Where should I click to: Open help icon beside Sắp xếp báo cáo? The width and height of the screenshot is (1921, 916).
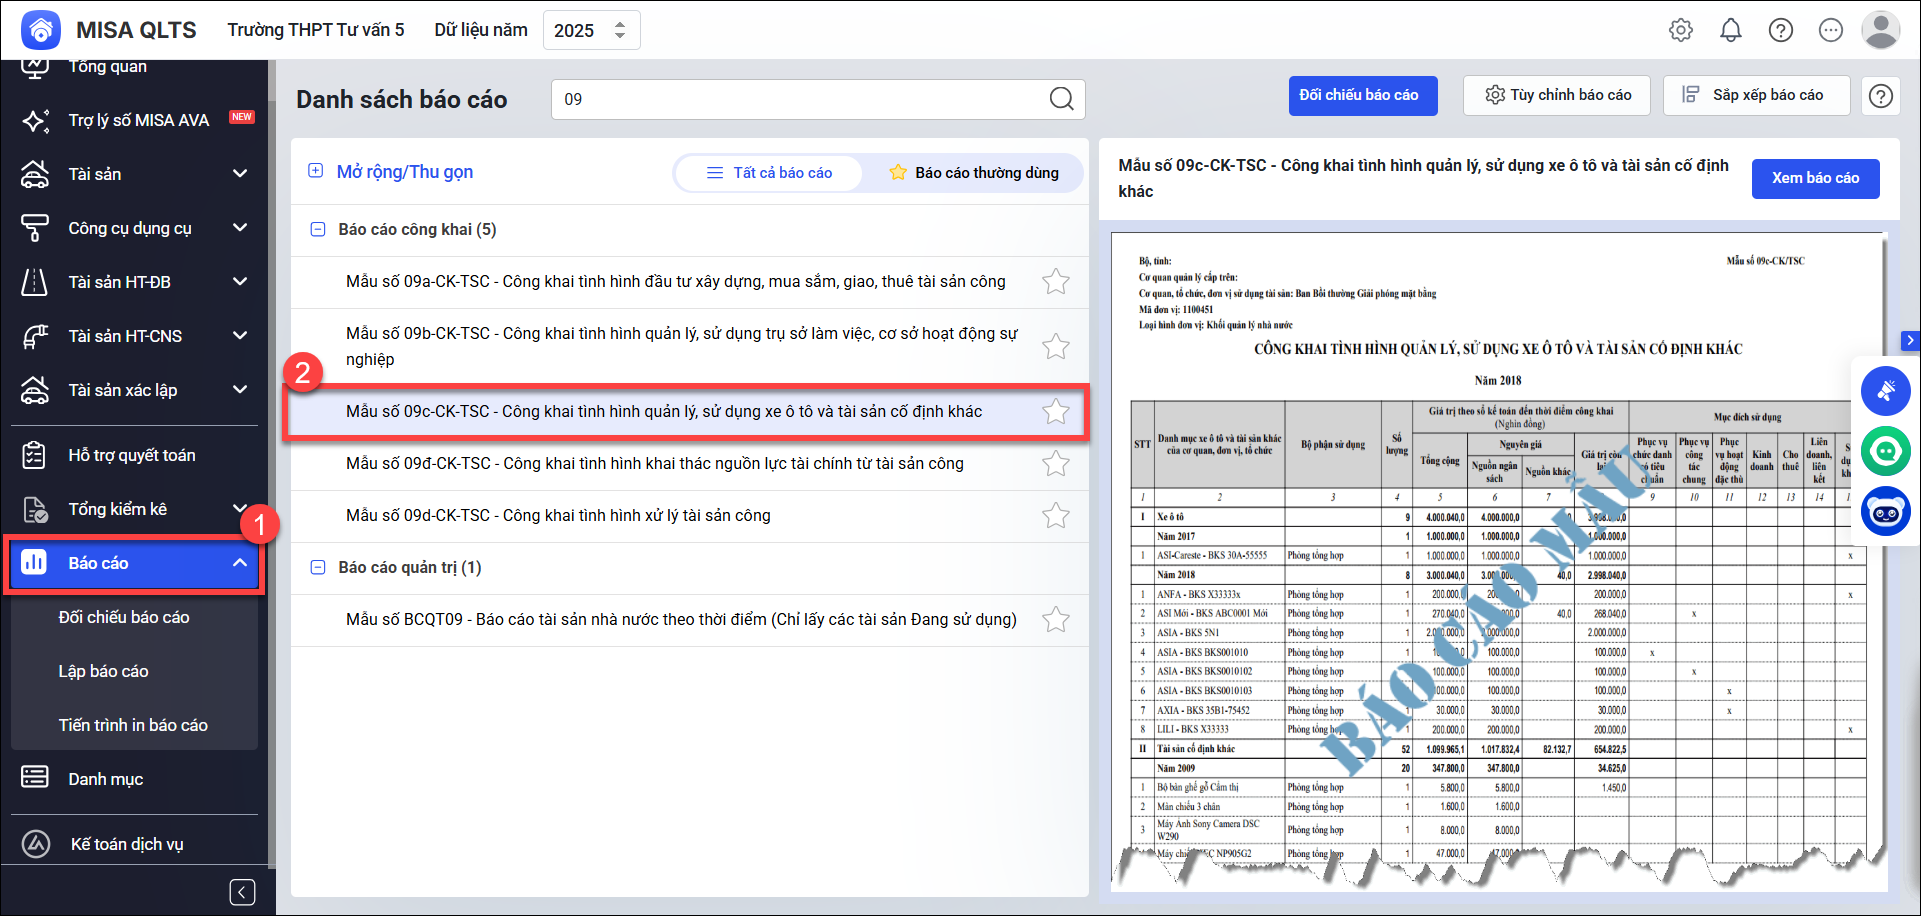pyautogui.click(x=1881, y=96)
